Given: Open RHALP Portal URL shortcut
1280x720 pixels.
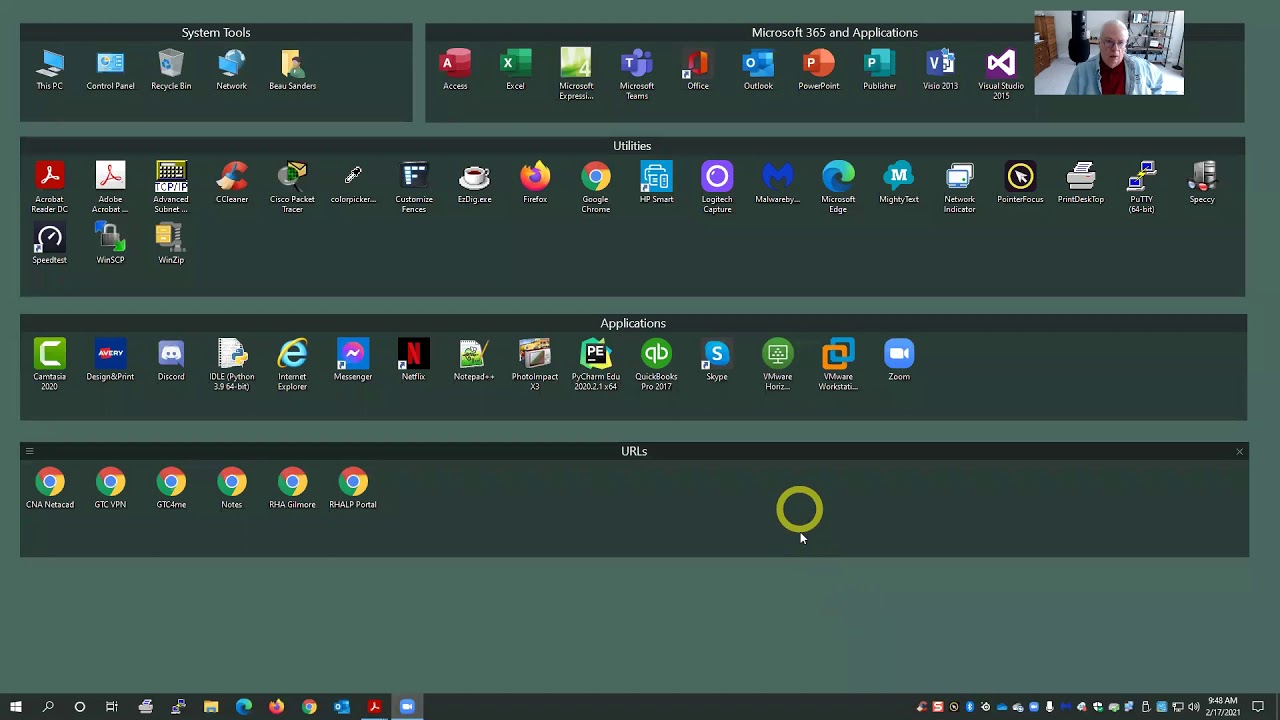Looking at the screenshot, I should [x=353, y=488].
